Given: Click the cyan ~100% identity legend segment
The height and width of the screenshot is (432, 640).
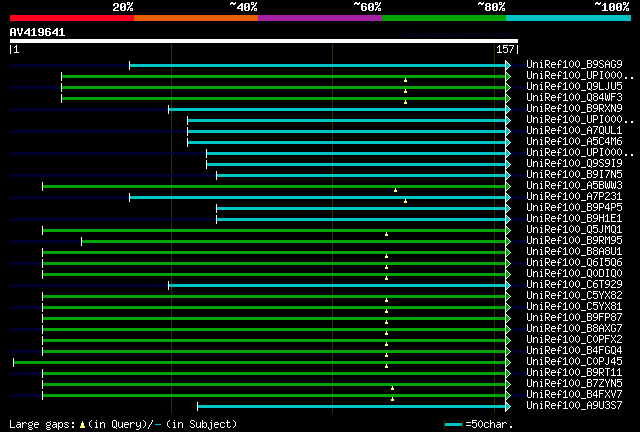Looking at the screenshot, I should tap(569, 18).
